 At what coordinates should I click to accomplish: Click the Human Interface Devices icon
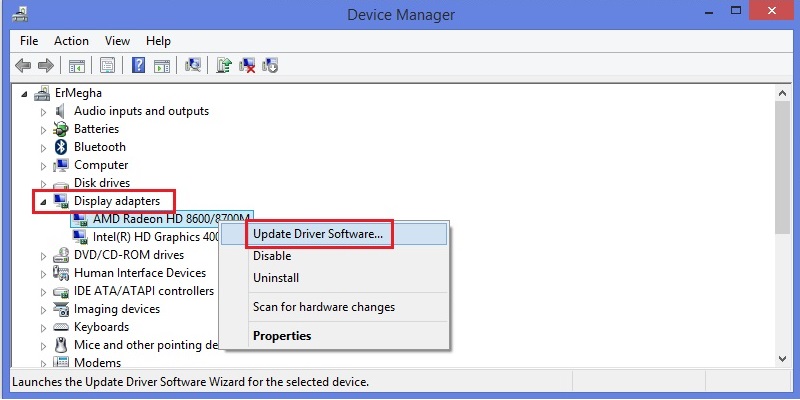tap(61, 273)
